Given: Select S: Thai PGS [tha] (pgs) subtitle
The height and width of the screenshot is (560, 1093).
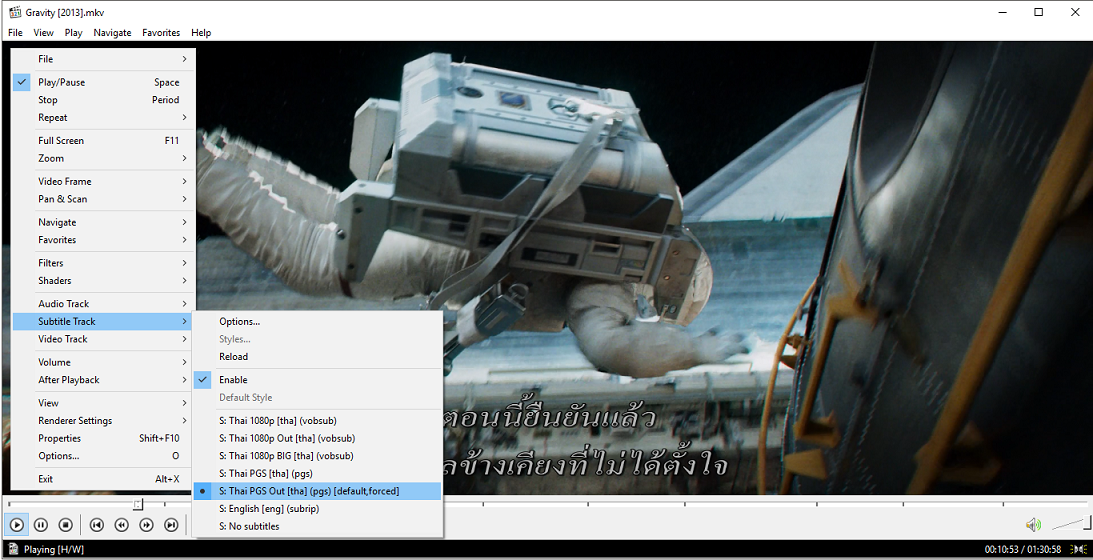Looking at the screenshot, I should point(317,474).
